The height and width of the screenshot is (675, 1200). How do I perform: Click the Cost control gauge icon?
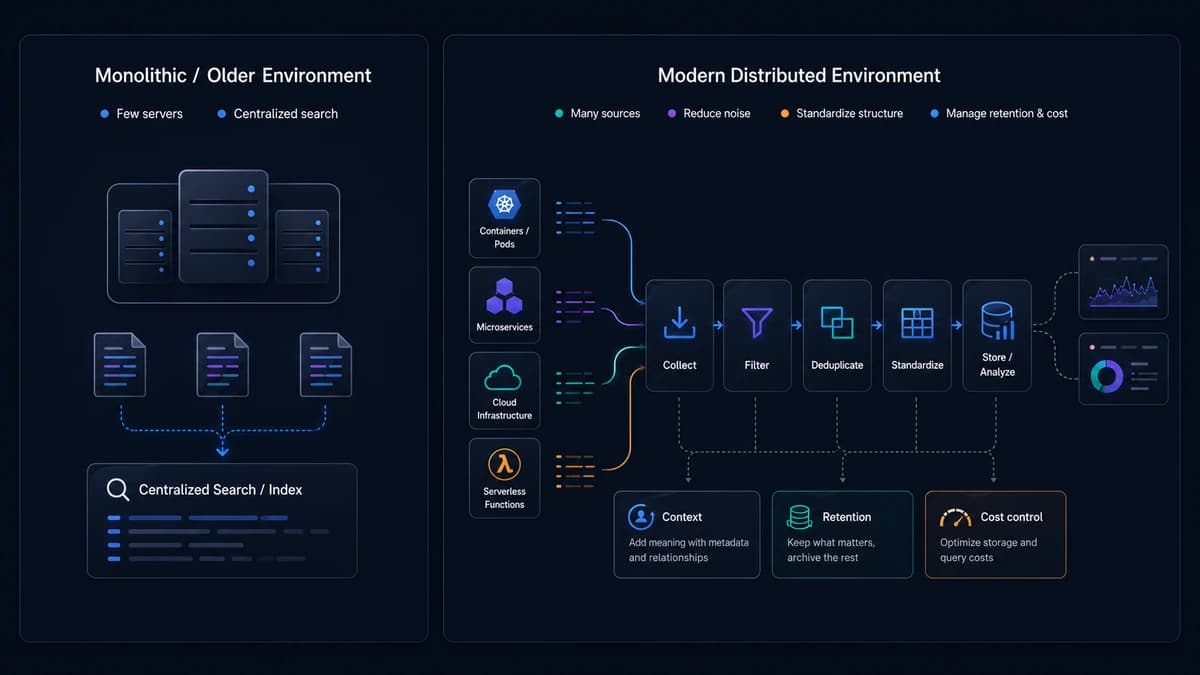point(956,517)
